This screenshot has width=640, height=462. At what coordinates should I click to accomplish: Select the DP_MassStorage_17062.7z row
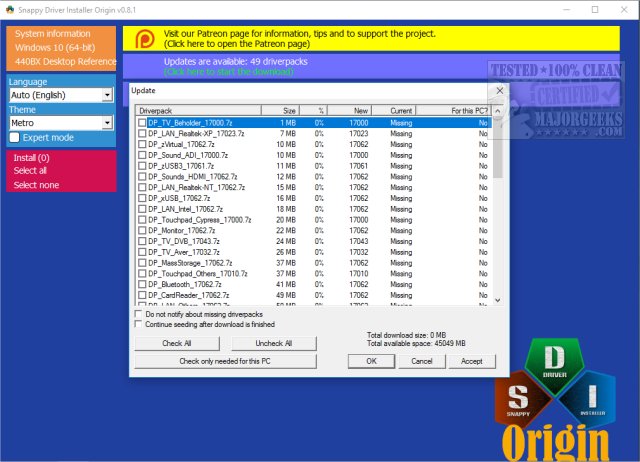point(313,263)
